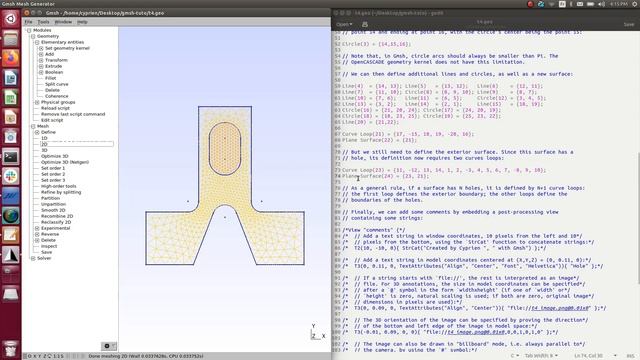Launch Firefox from the dock
Screen dimensions: 640x360
[11, 58]
